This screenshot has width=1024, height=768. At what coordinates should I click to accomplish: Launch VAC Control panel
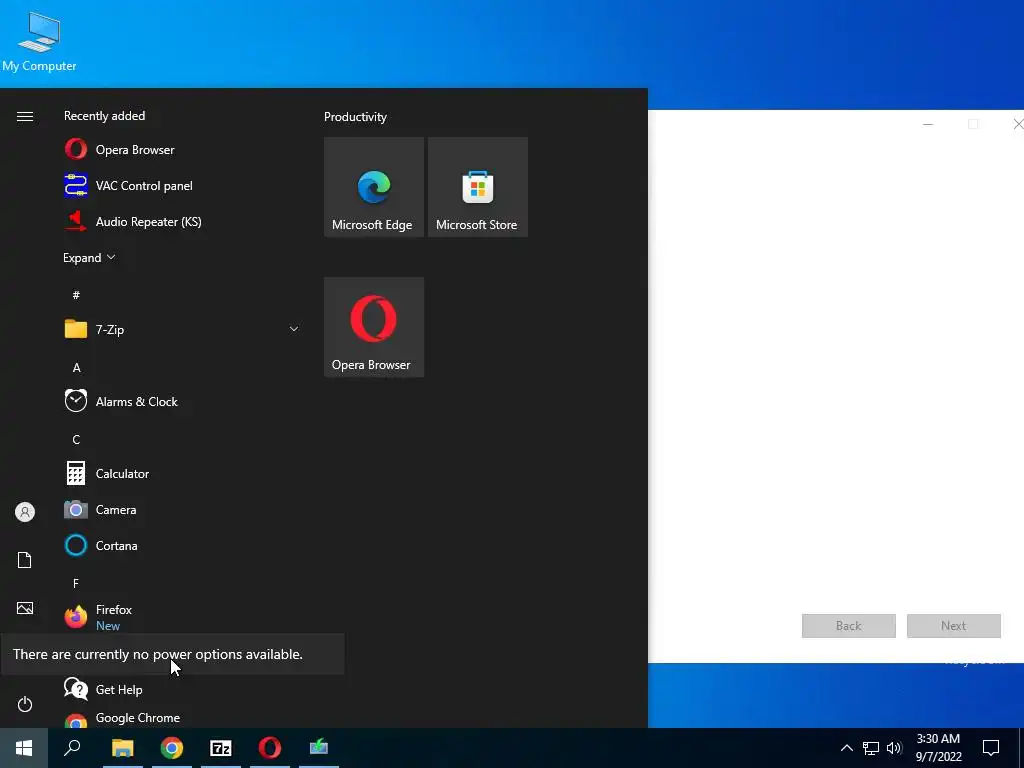pyautogui.click(x=183, y=185)
